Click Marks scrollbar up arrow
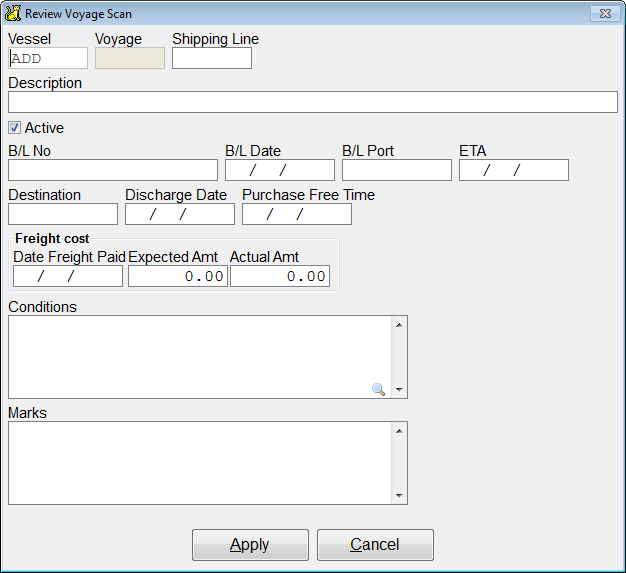 [399, 431]
